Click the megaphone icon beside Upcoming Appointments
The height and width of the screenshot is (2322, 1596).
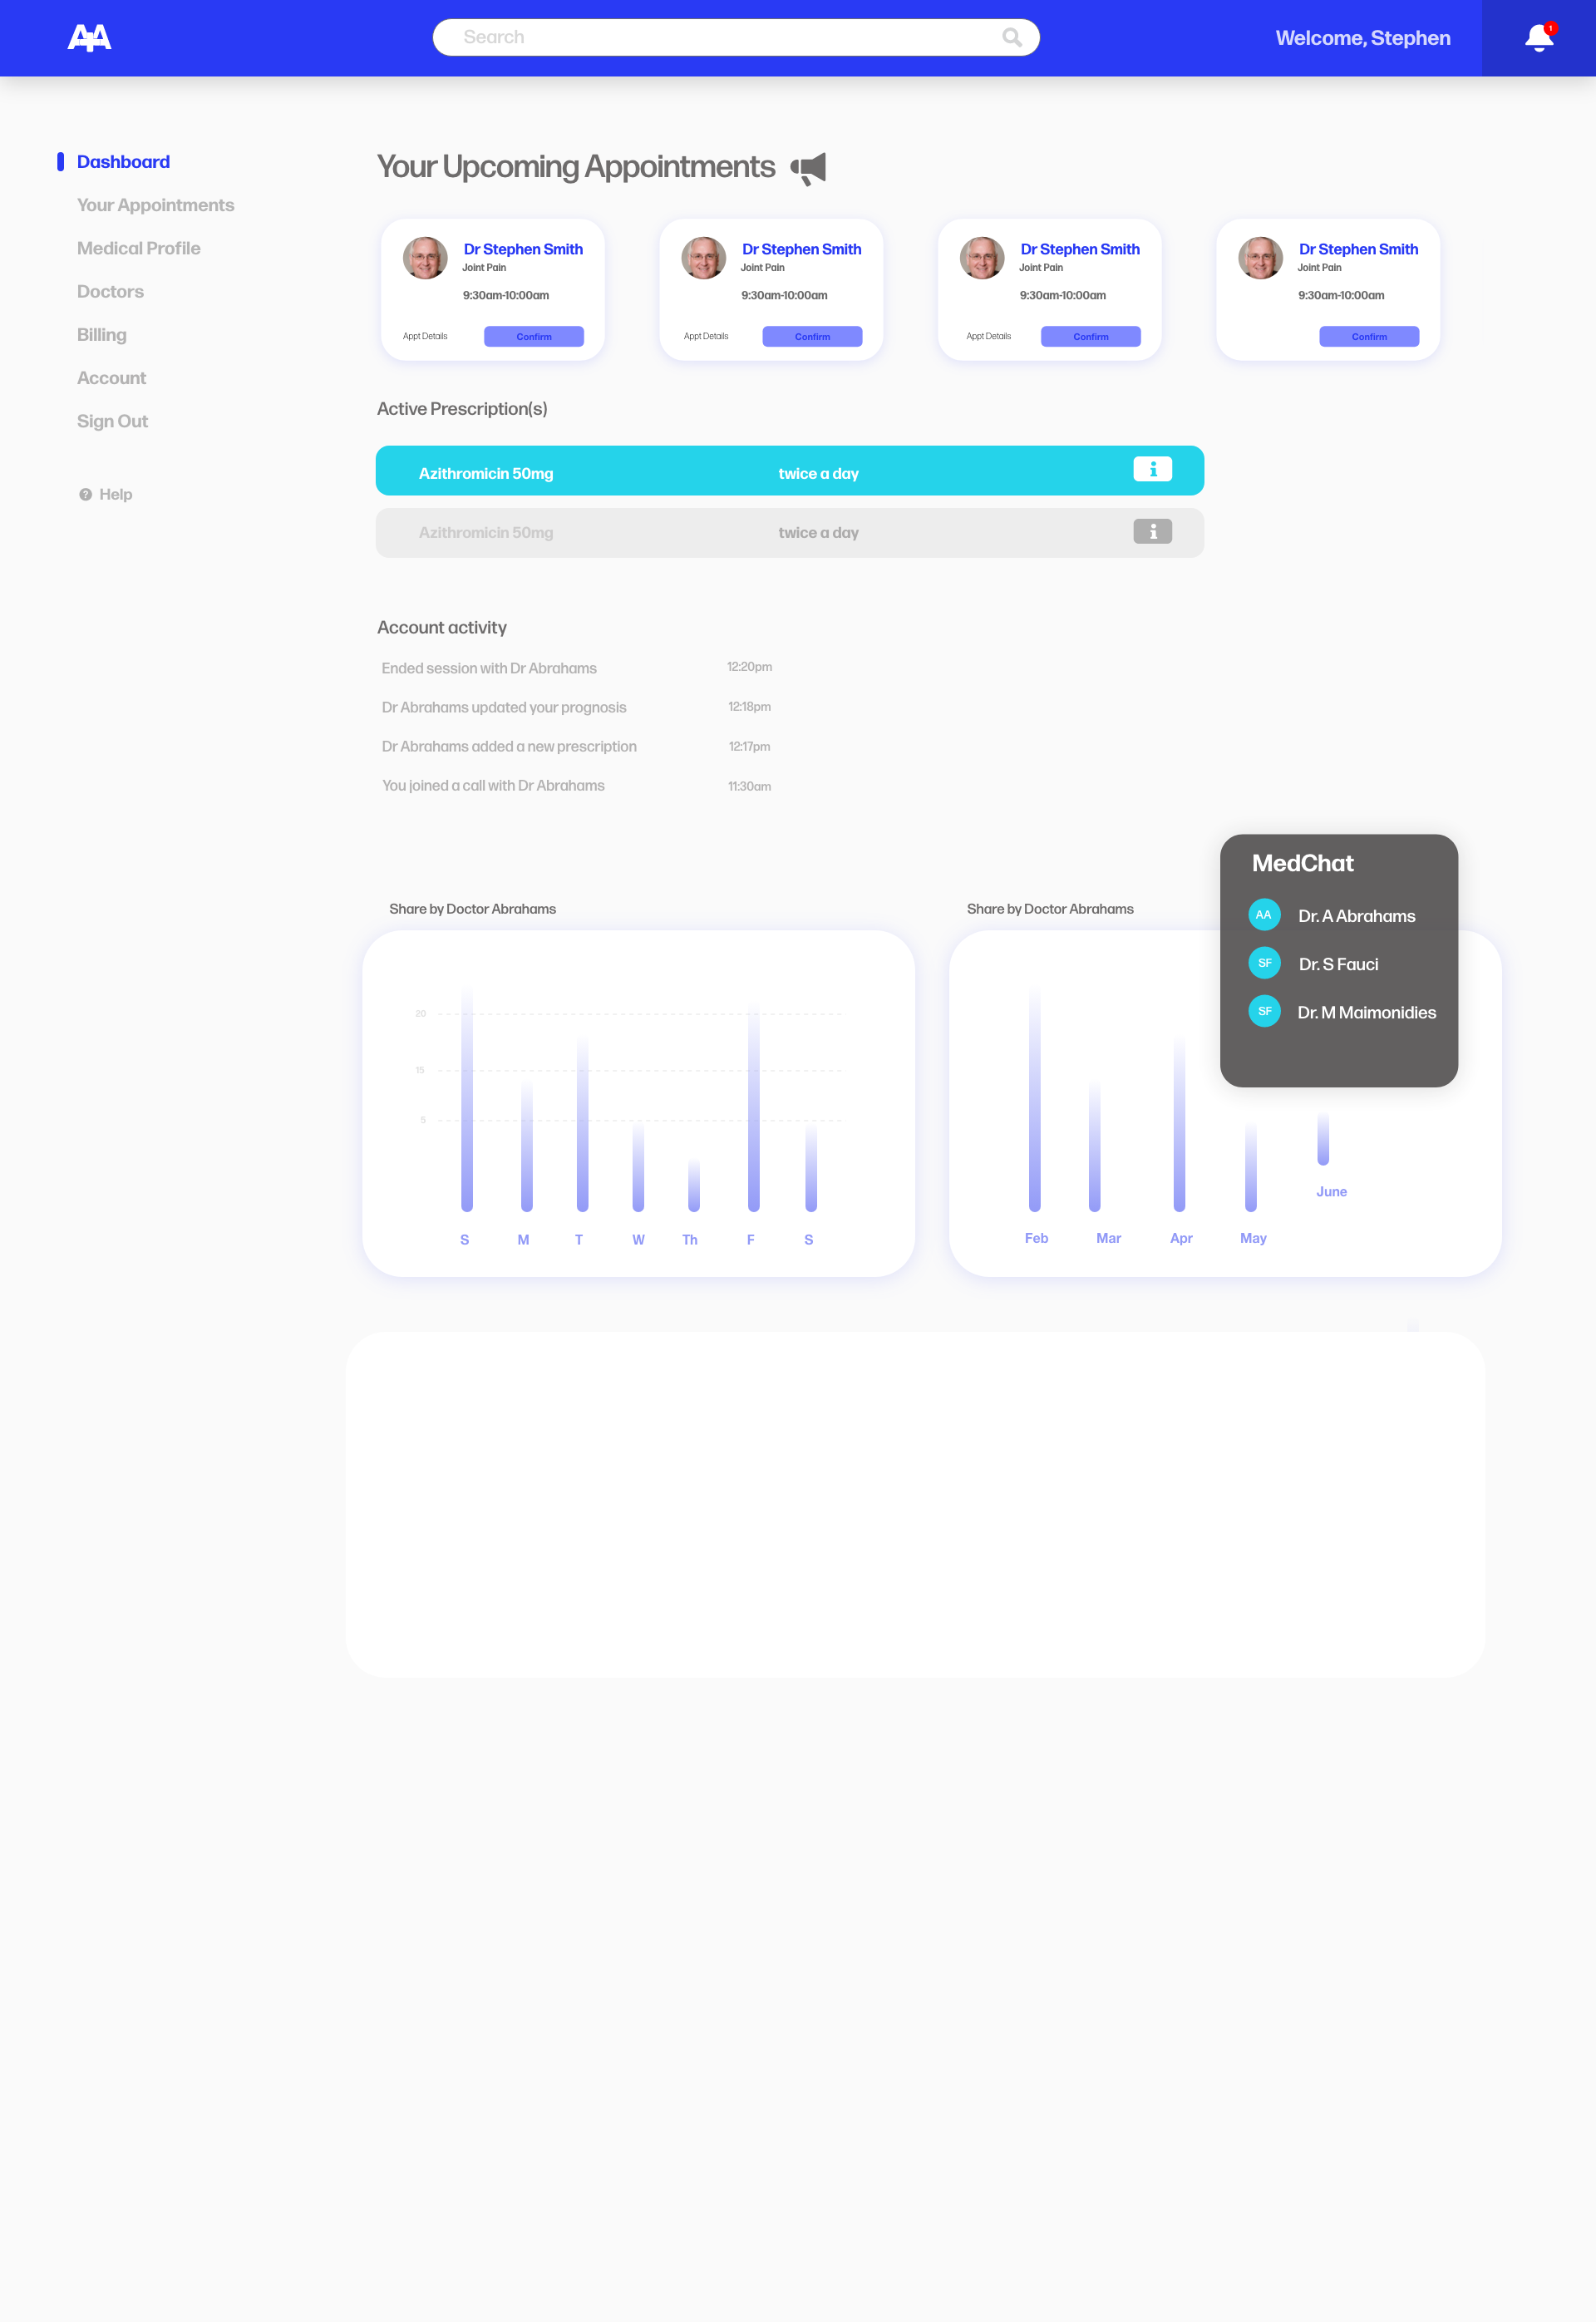click(x=808, y=168)
